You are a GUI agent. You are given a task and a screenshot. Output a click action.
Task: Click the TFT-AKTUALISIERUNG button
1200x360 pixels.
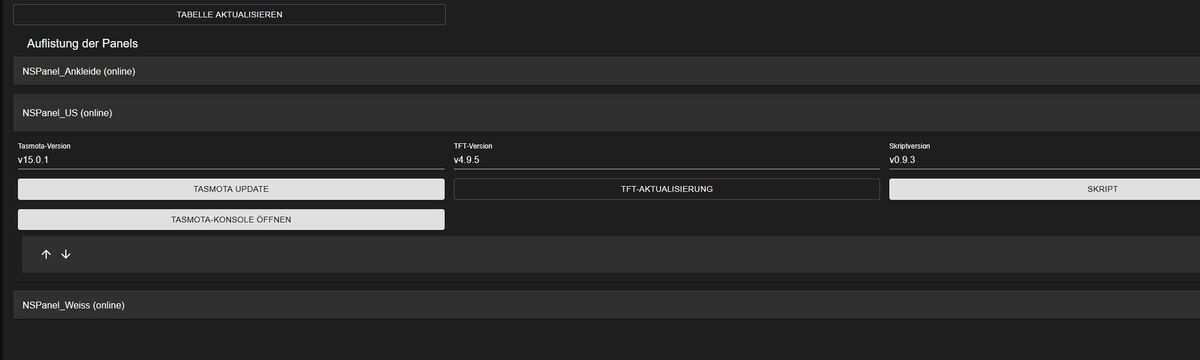pyautogui.click(x=667, y=189)
